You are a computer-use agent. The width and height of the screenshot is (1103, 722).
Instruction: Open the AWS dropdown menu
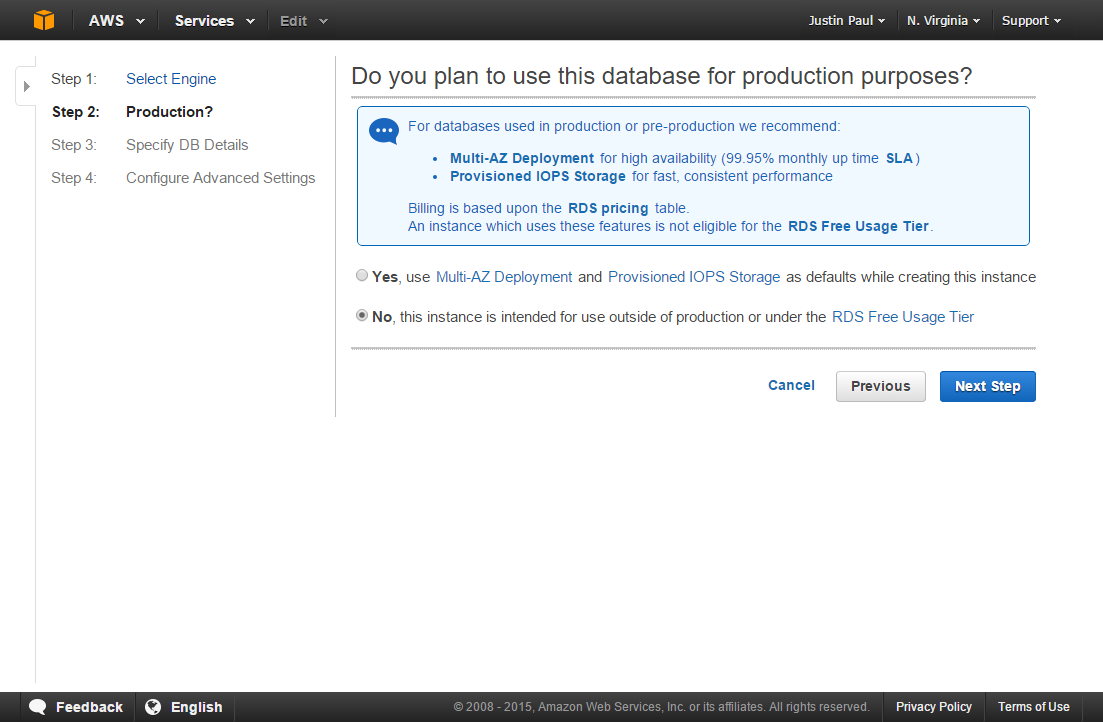point(116,20)
